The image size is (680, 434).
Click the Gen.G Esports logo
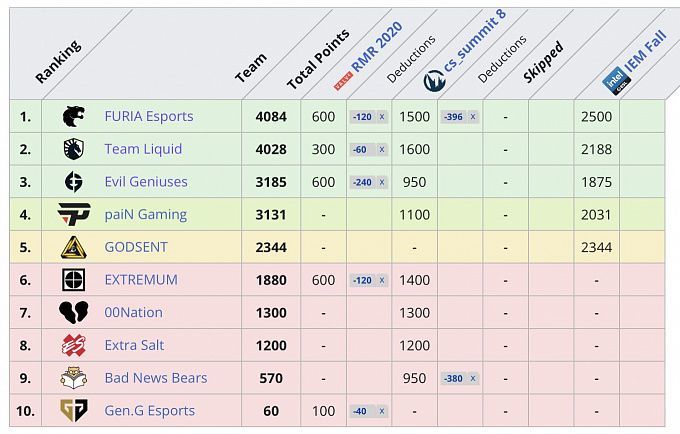[73, 410]
